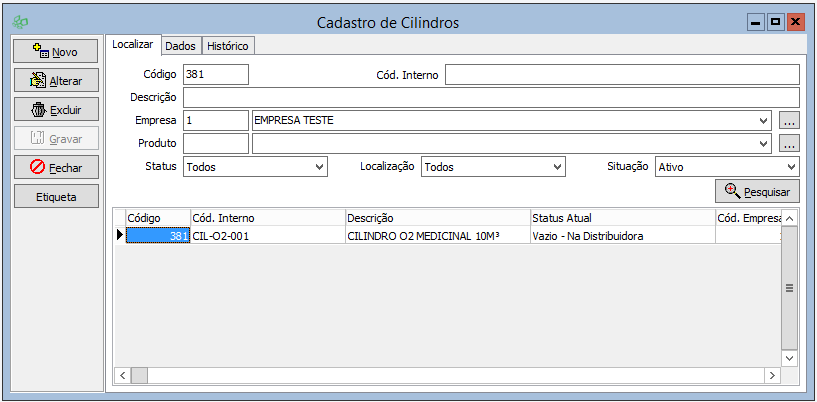Switch to the Dados tab
This screenshot has height=402, width=817.
coord(180,46)
